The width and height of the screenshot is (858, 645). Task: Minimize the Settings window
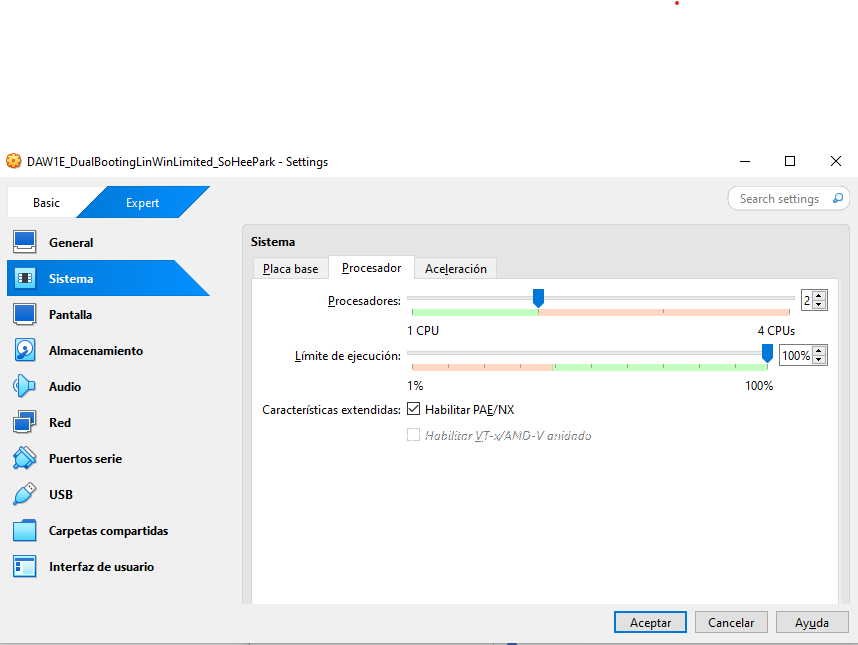[x=745, y=161]
